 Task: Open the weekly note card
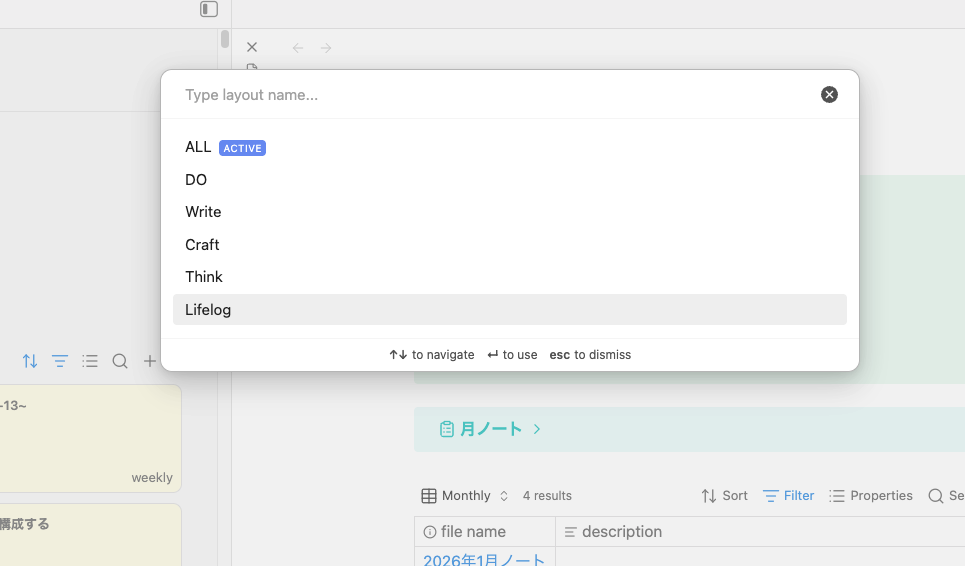point(90,439)
